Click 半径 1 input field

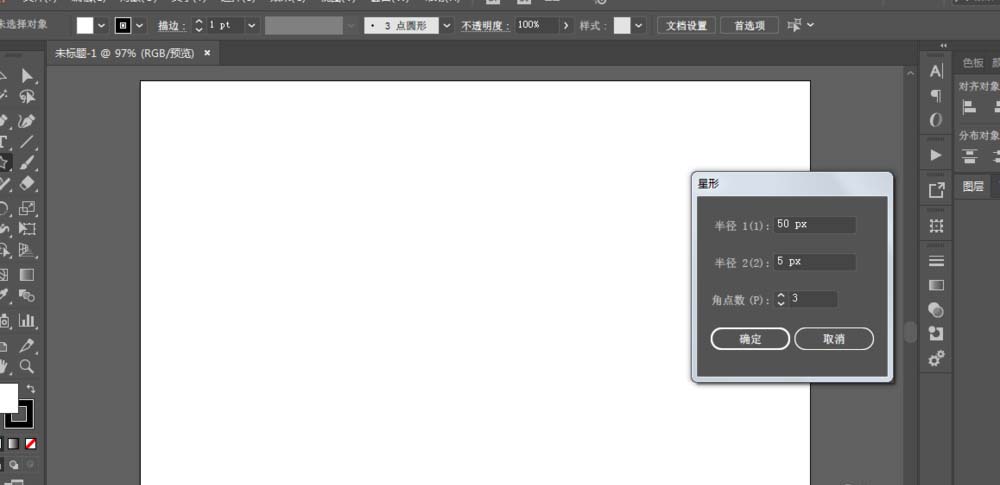click(x=814, y=225)
